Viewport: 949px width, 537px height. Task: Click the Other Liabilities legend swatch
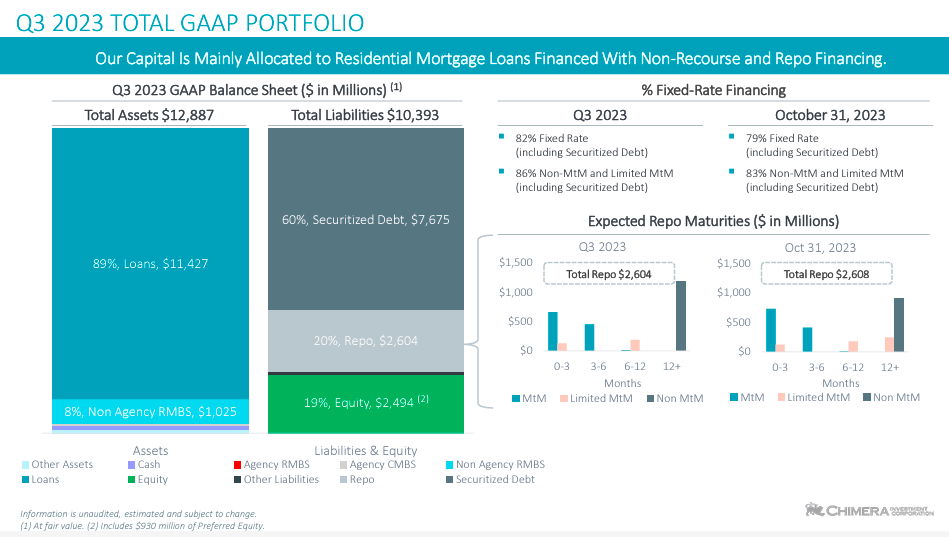[x=237, y=479]
